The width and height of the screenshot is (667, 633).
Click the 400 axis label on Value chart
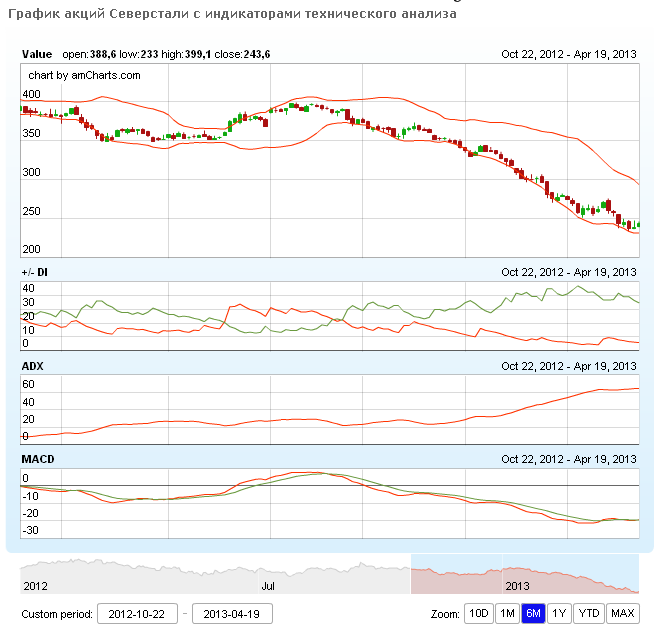(31, 94)
